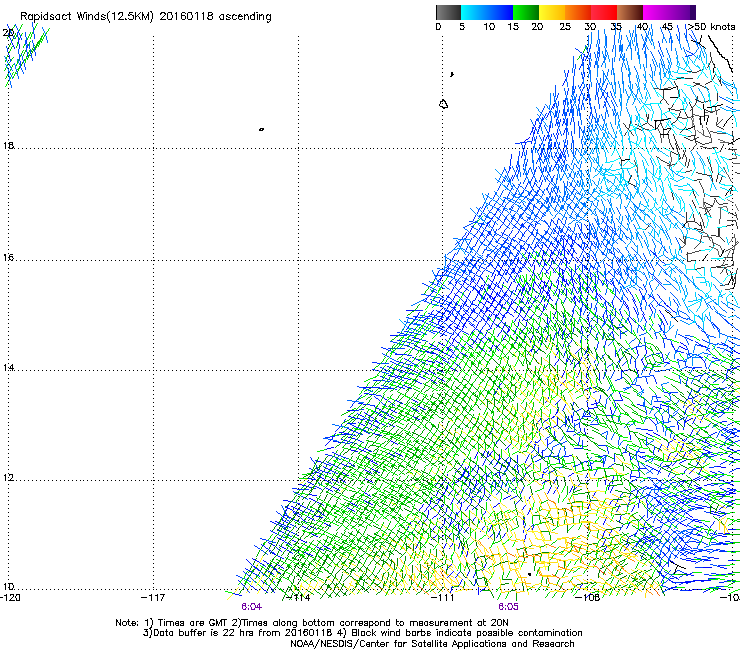
Task: Click the gray 0-5 knots color band
Action: (x=448, y=12)
